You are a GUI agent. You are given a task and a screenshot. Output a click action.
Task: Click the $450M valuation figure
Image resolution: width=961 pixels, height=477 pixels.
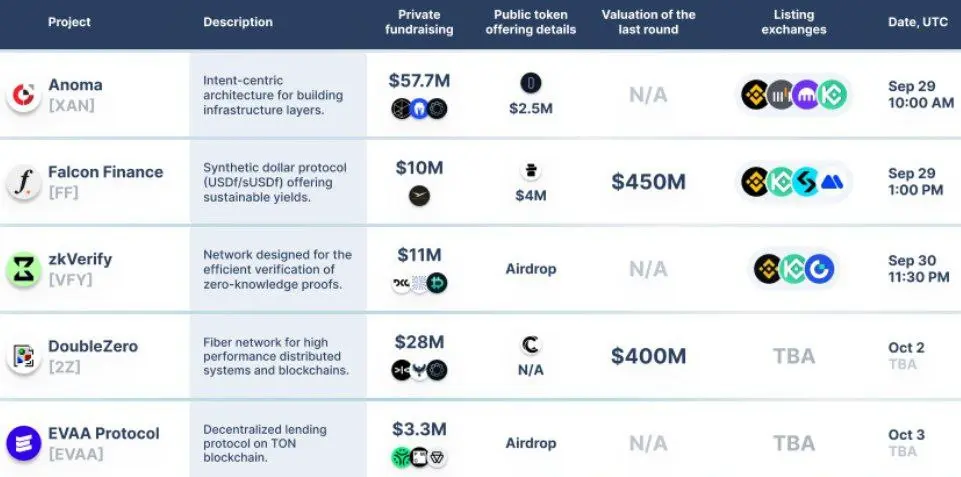point(648,182)
